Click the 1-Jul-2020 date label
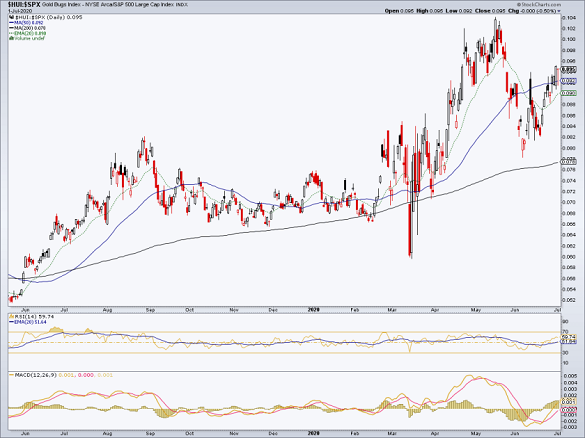This screenshot has height=438, width=585. tap(16, 11)
